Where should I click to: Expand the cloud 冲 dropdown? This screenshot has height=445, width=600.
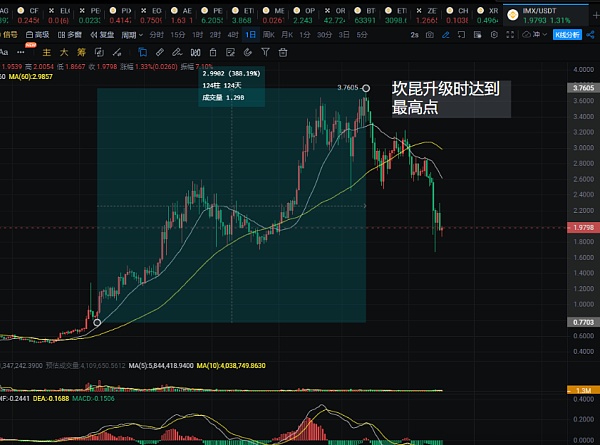point(534,35)
